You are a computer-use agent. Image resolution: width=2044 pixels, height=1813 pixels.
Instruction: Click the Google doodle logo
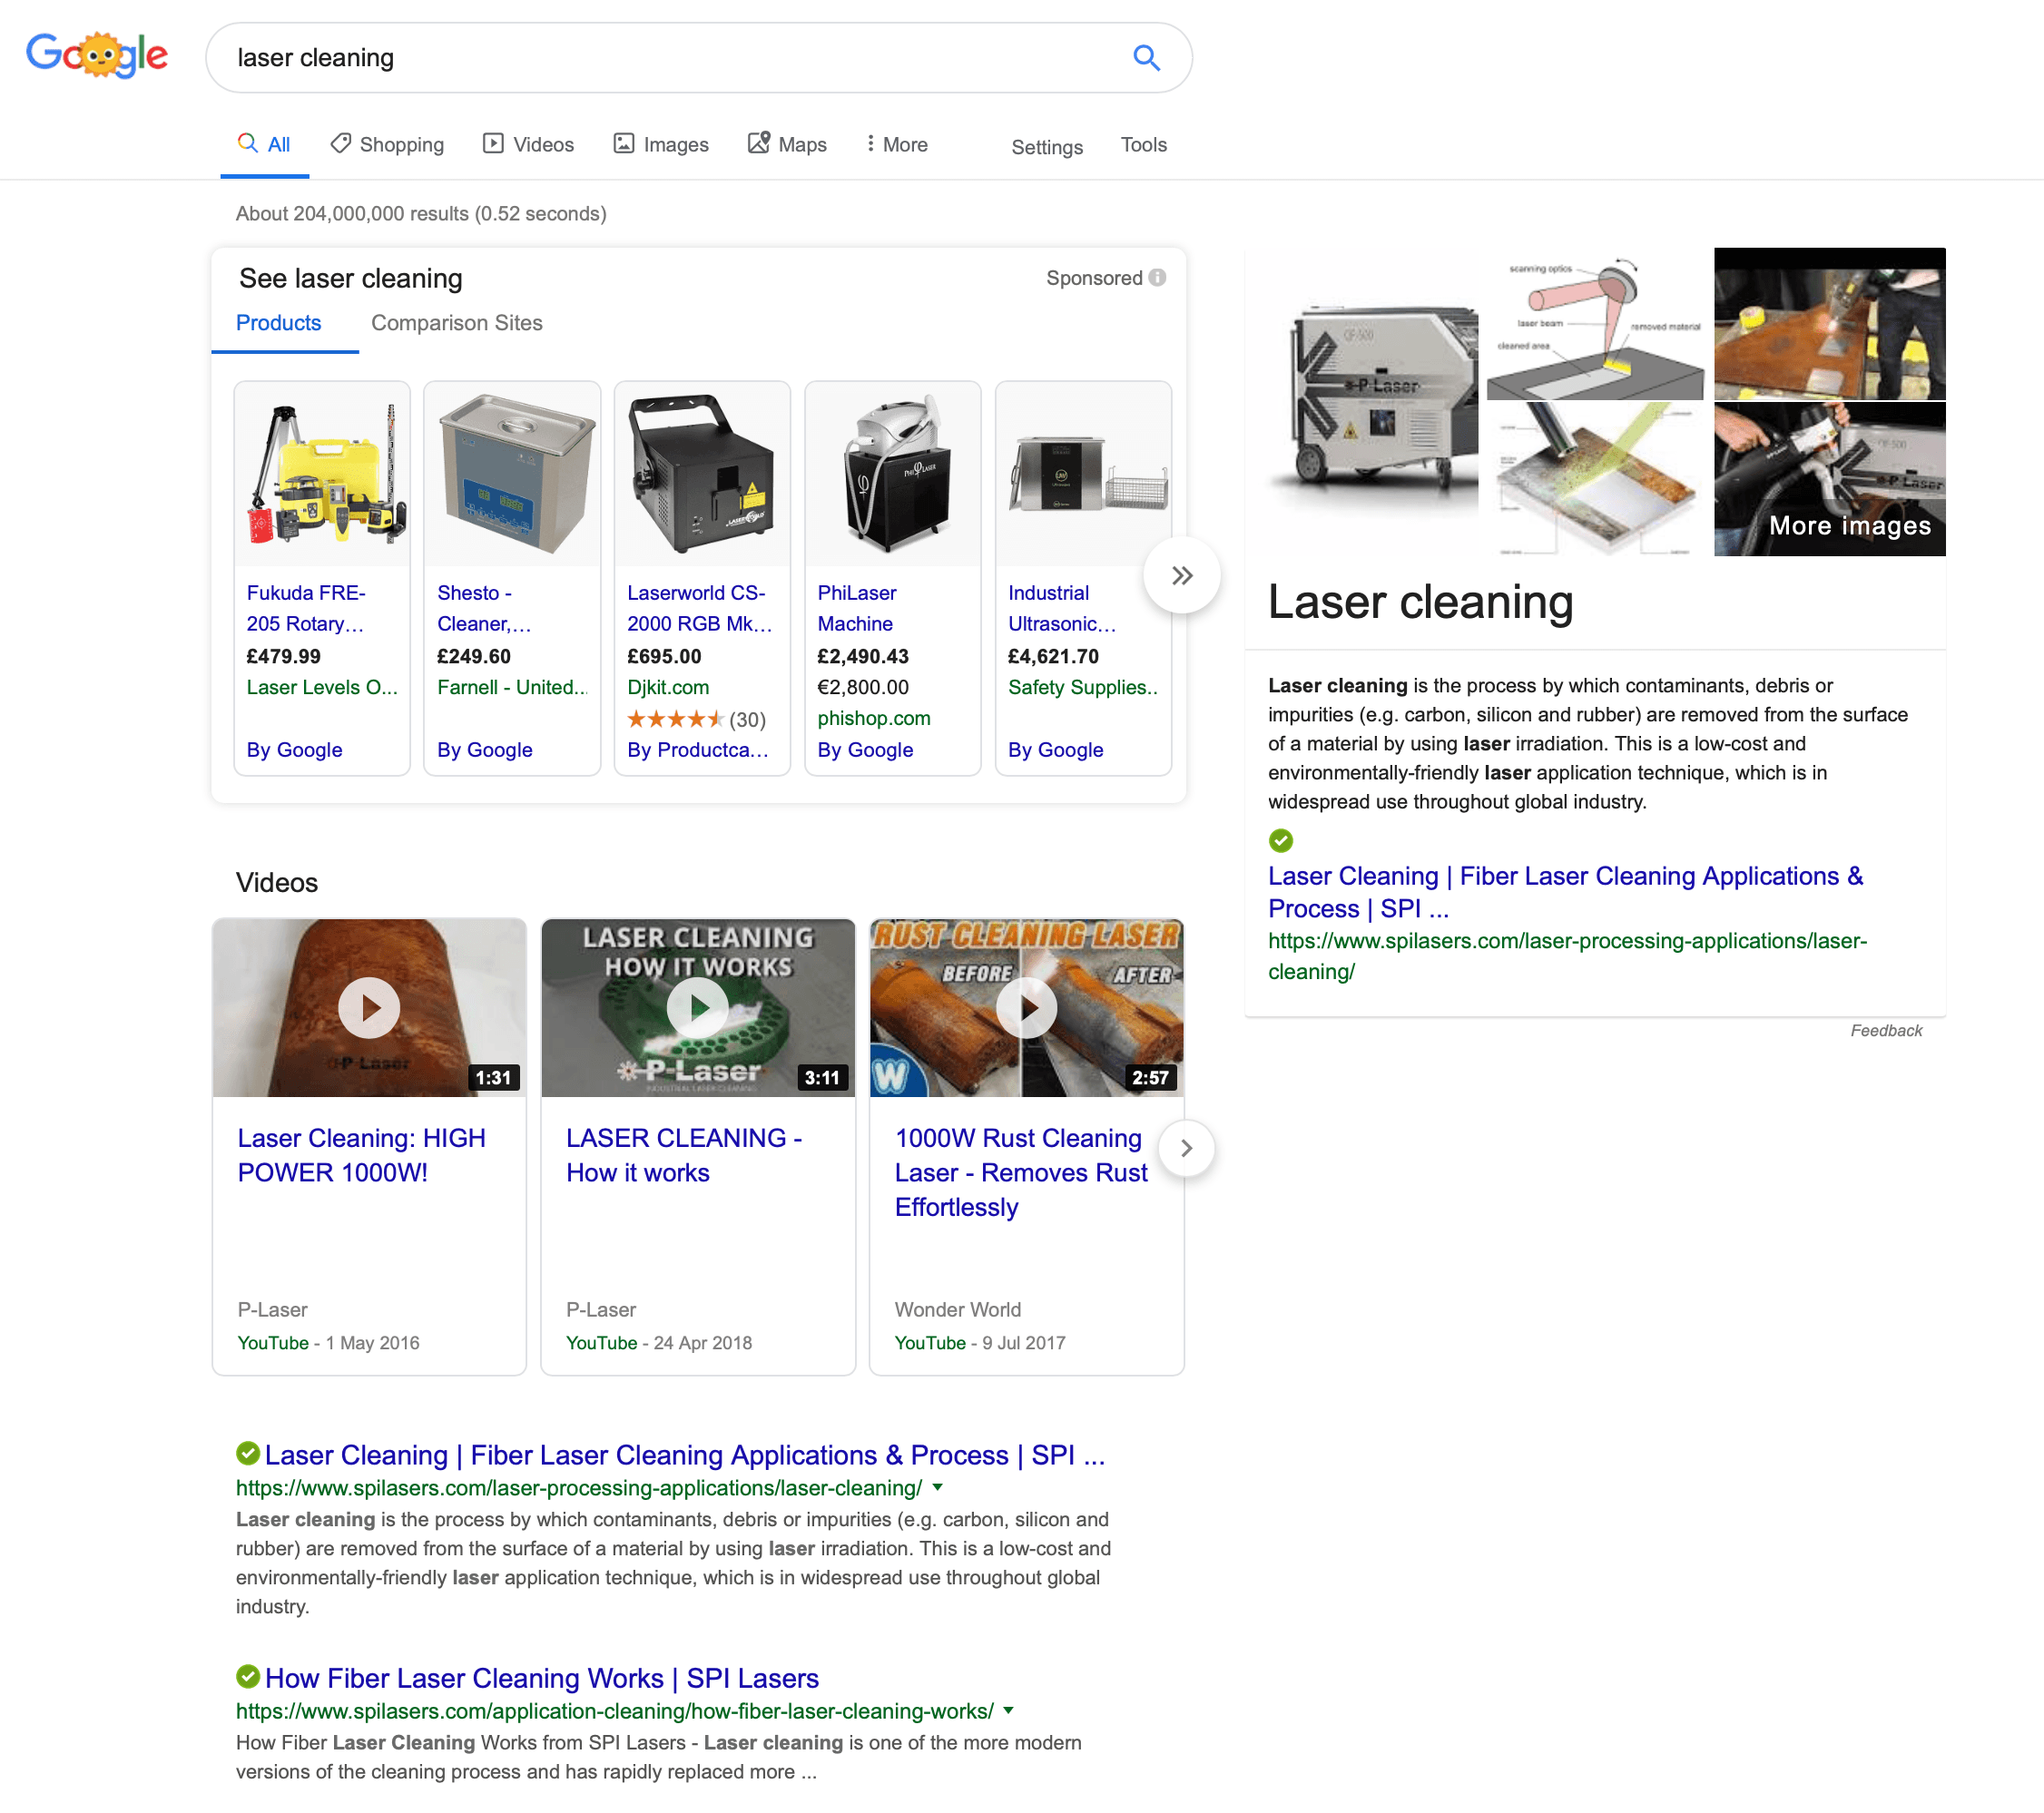pos(97,55)
